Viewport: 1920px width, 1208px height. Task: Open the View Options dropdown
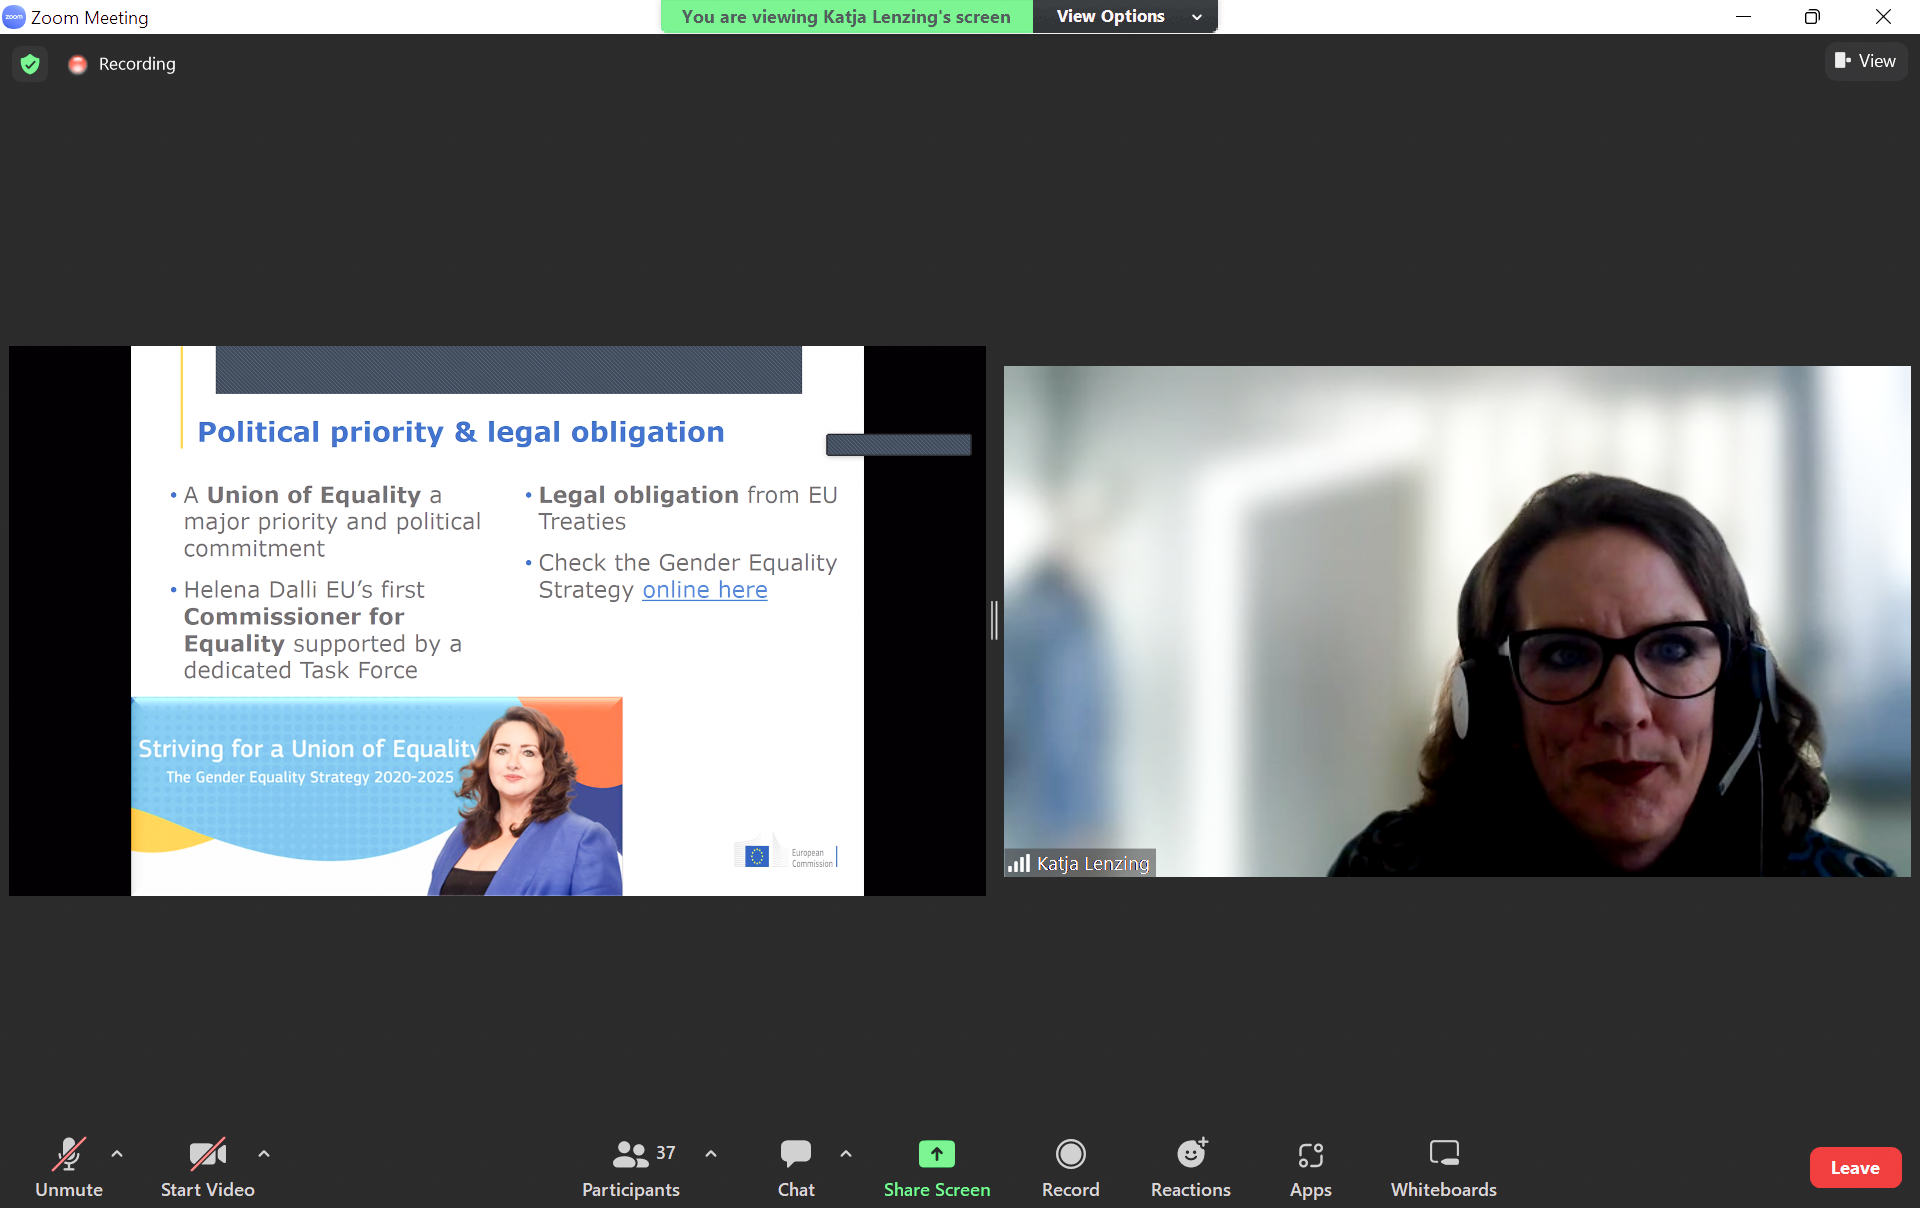pyautogui.click(x=1125, y=16)
